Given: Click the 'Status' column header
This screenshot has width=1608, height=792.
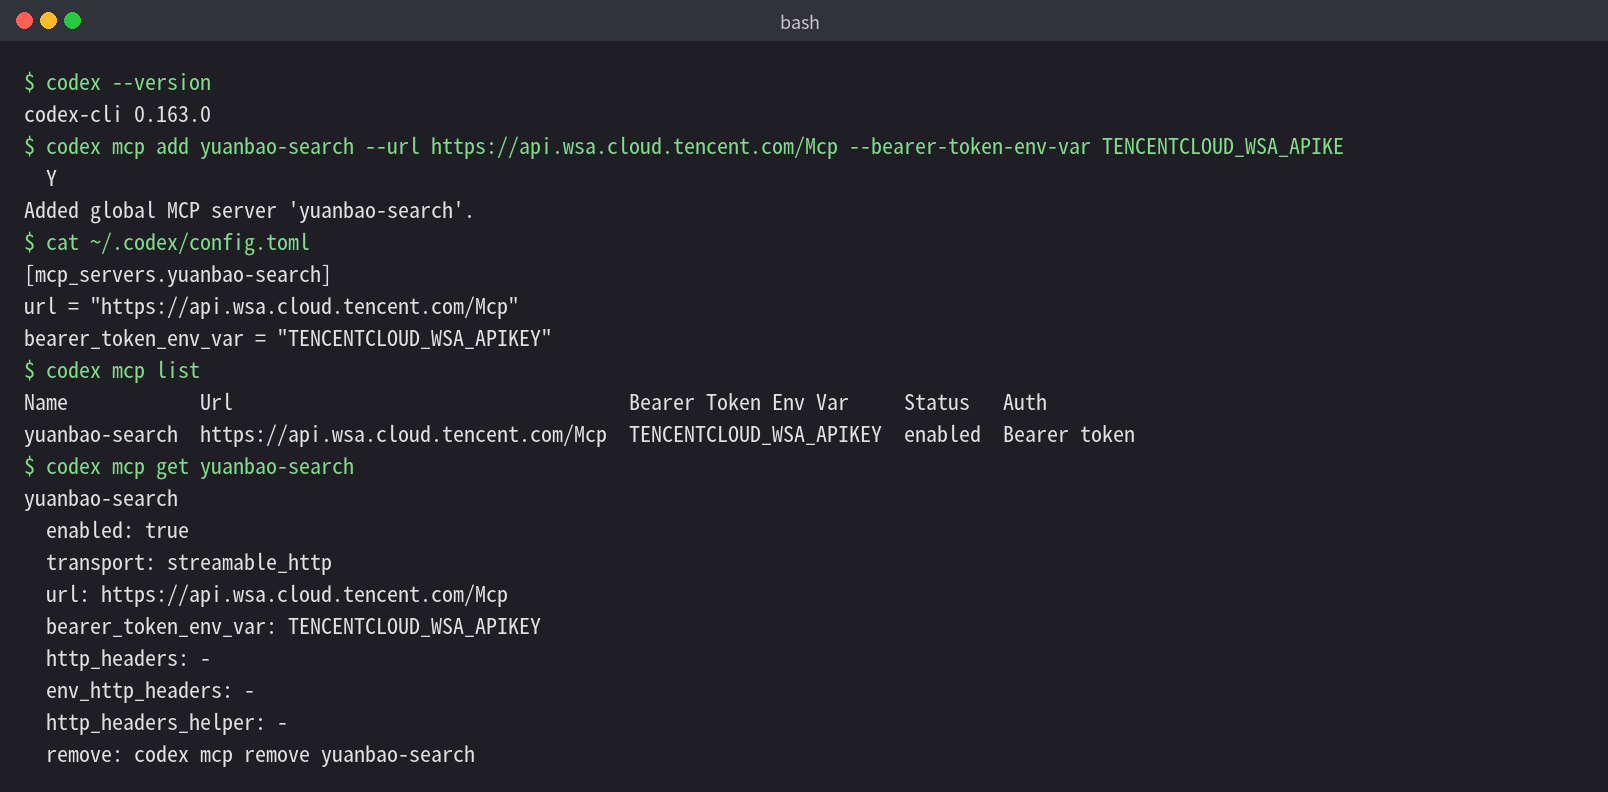Looking at the screenshot, I should coord(937,403).
